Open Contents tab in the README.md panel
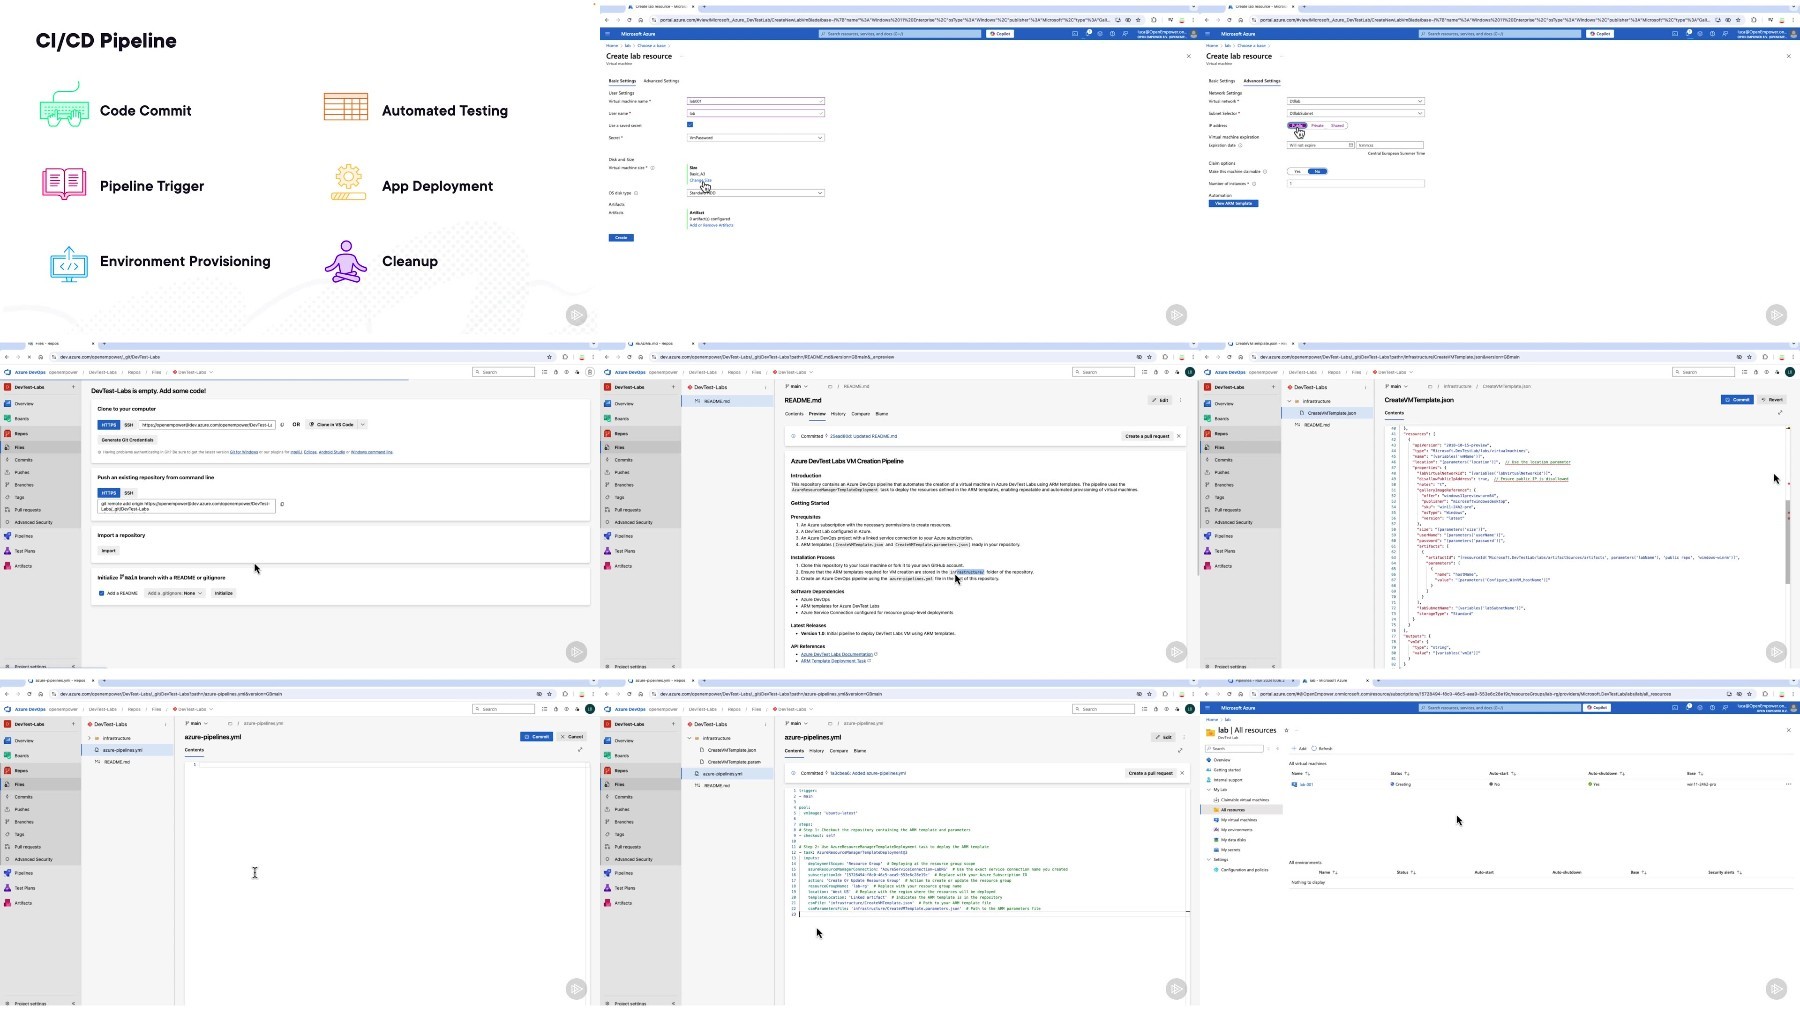This screenshot has height=1011, width=1800. click(794, 413)
